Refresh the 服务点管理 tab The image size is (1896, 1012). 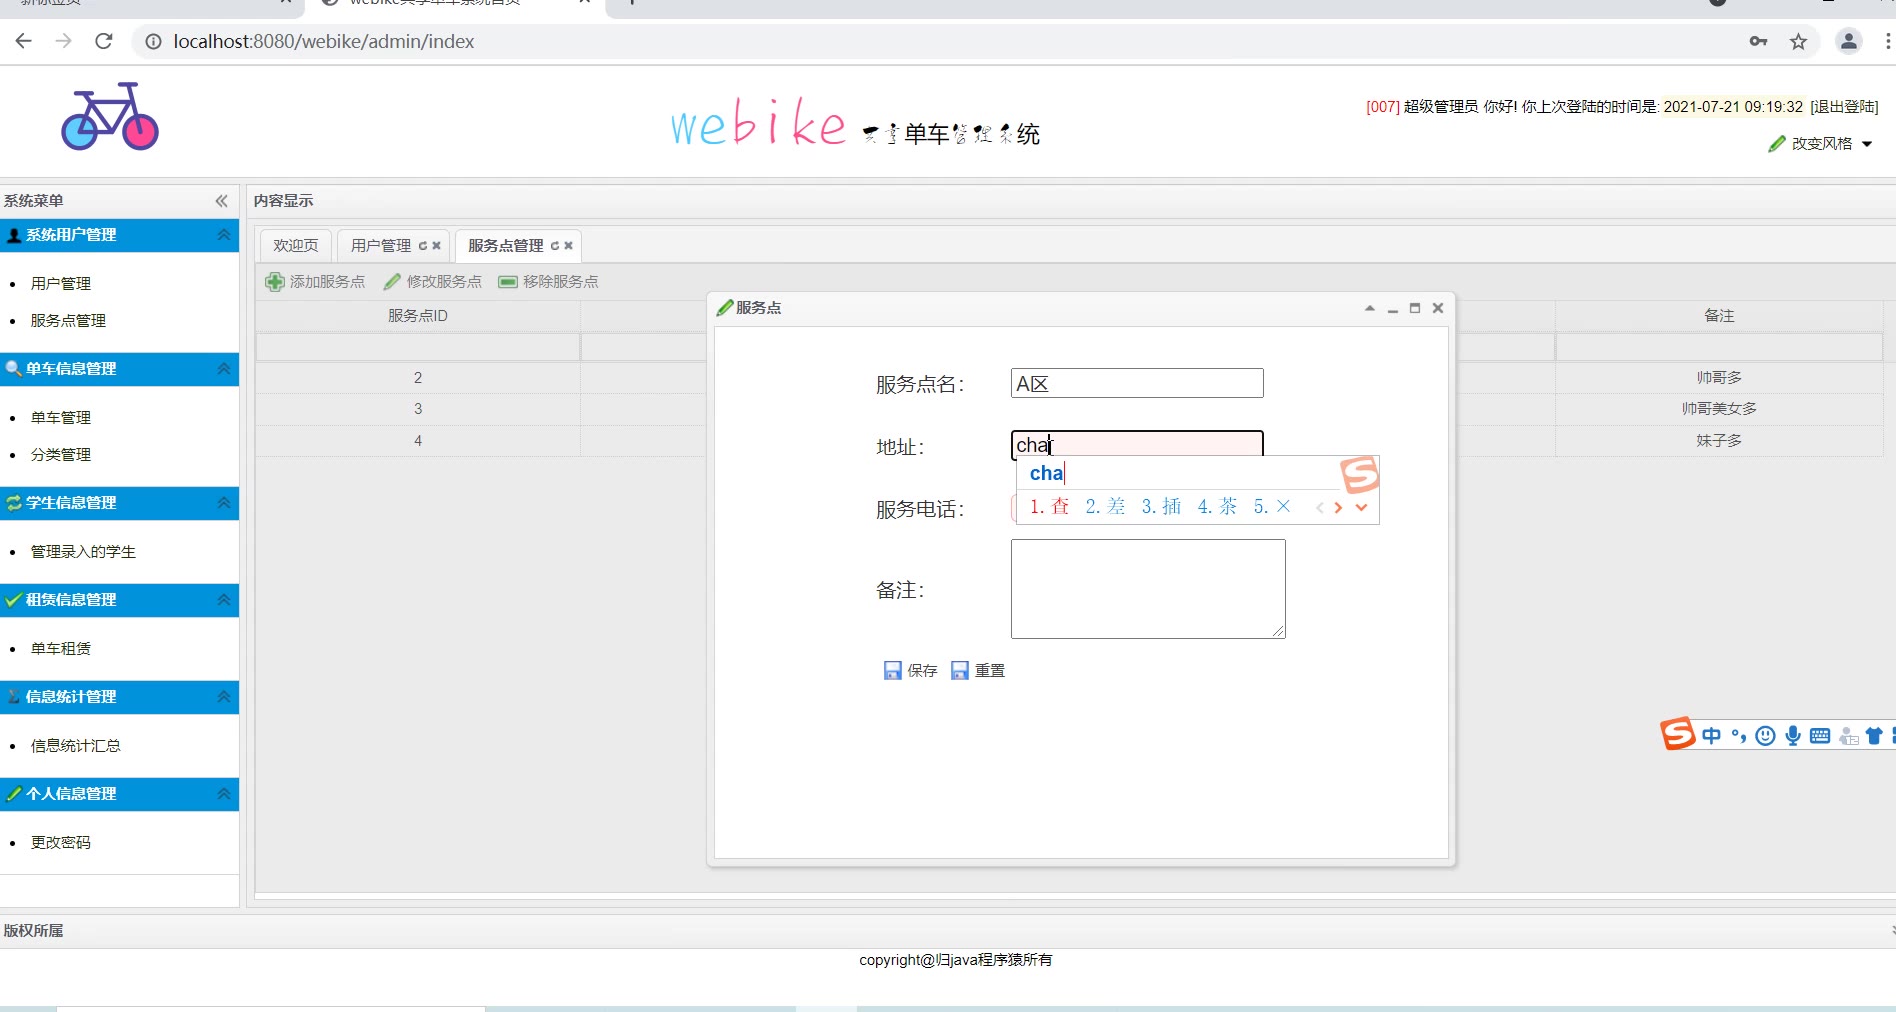pyautogui.click(x=555, y=246)
